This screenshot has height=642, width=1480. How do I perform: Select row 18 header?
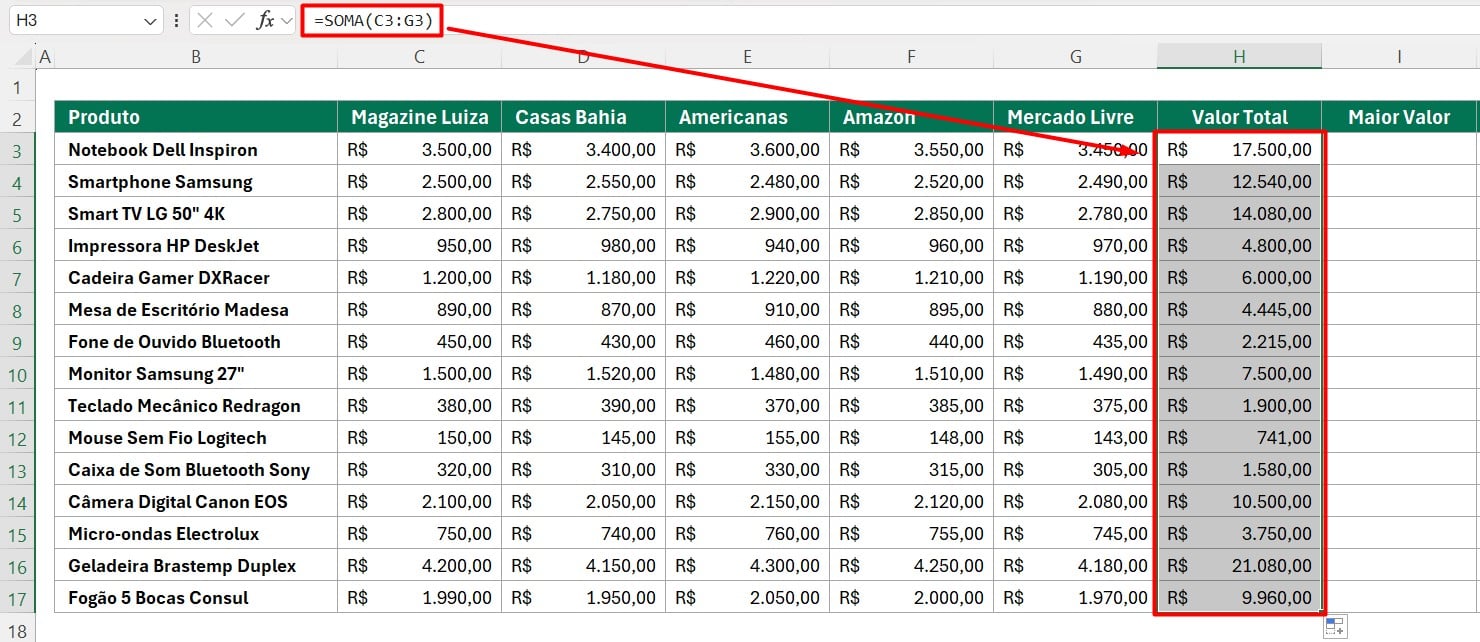coord(18,628)
